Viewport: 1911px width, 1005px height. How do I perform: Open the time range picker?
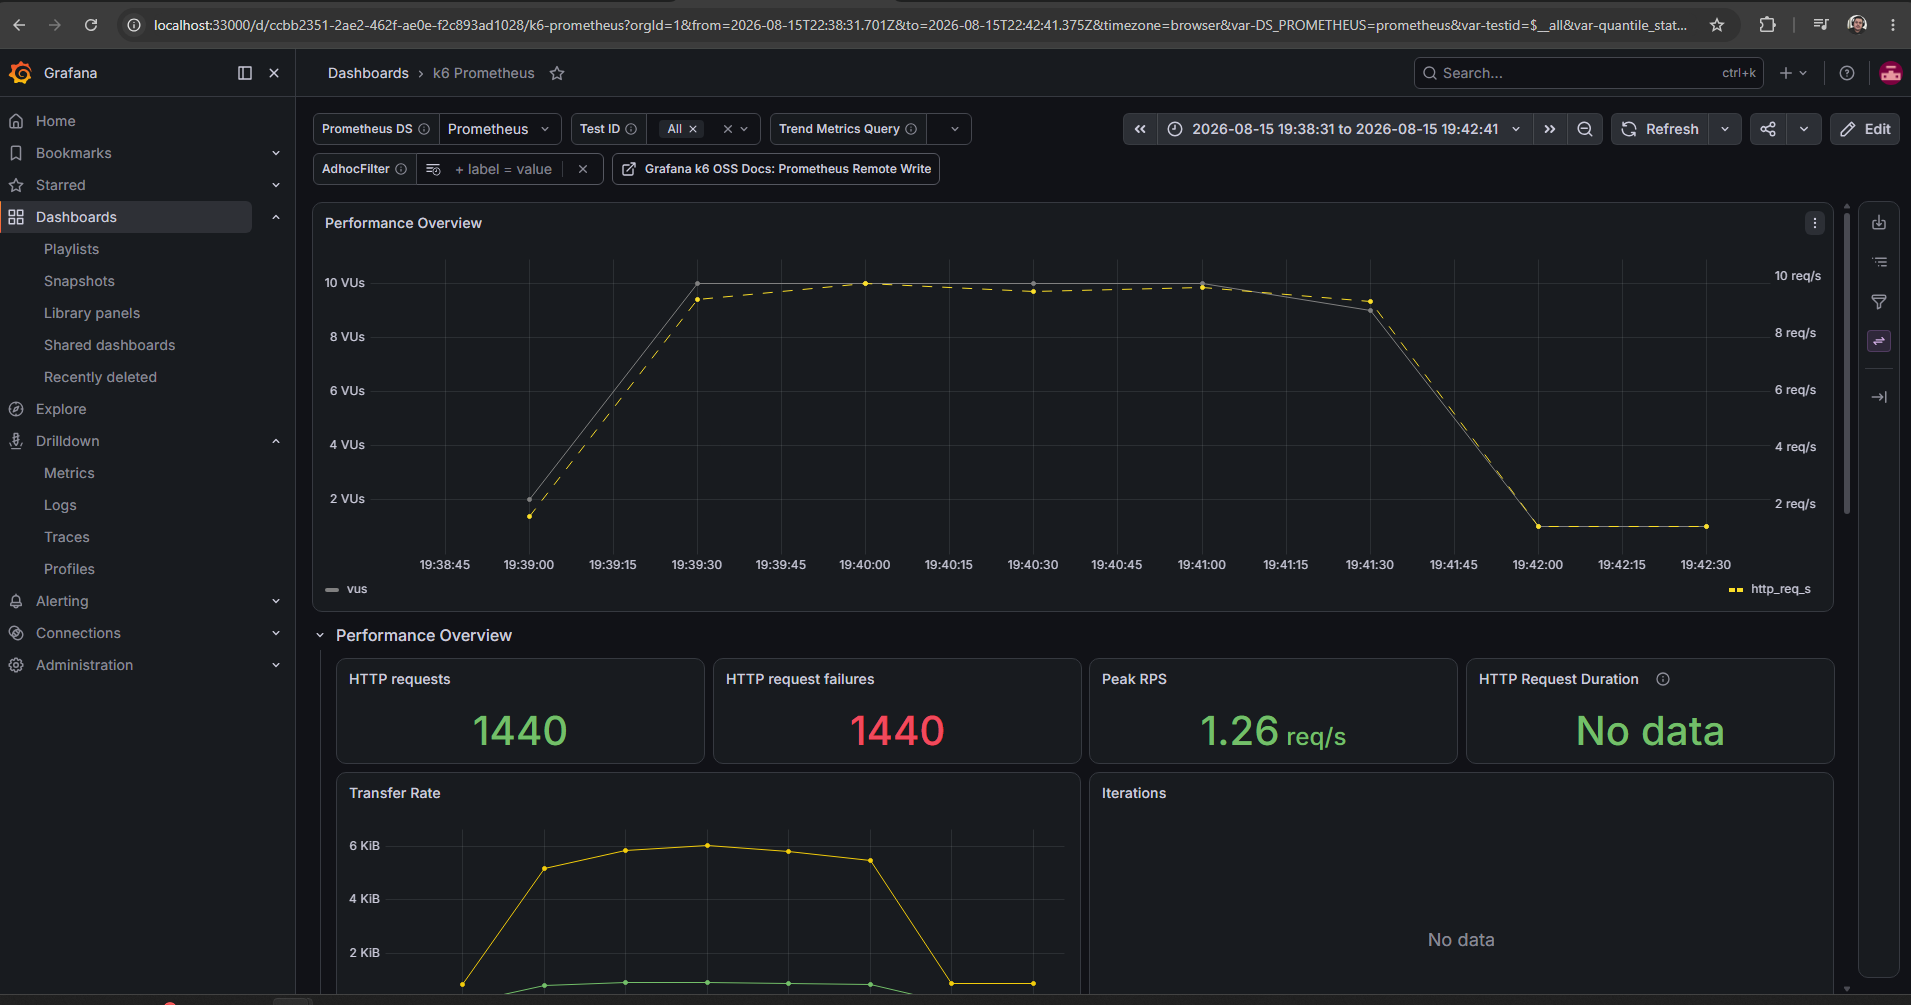[1344, 129]
